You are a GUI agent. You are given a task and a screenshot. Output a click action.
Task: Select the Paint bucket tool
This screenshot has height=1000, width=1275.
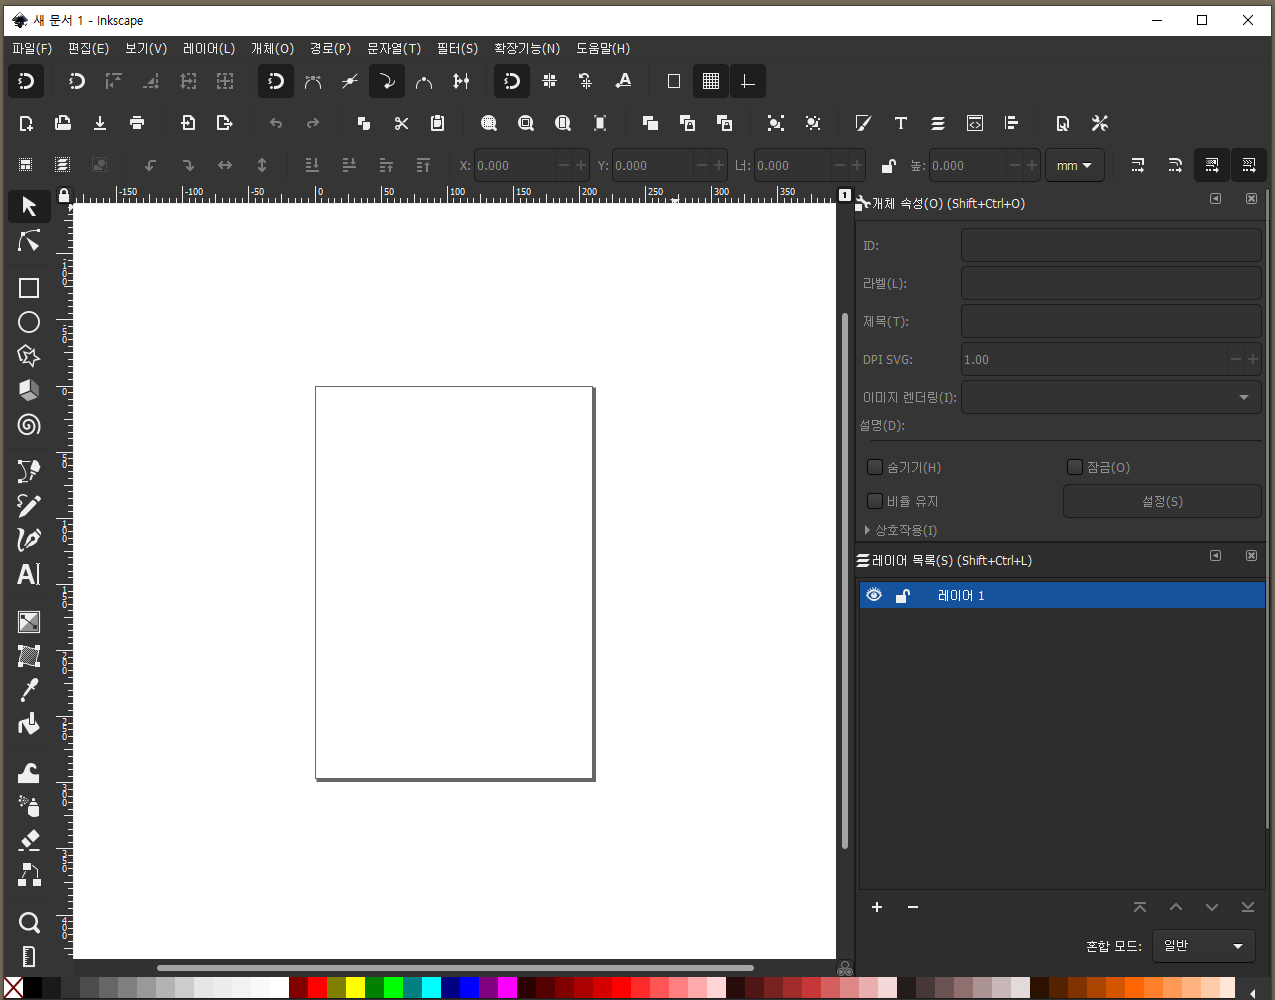click(29, 724)
